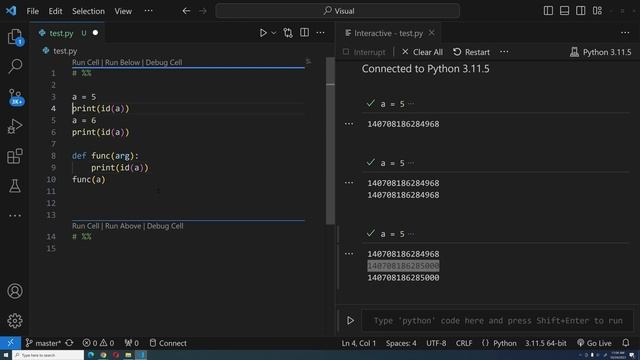Customize layout icon in title bar
The width and height of the screenshot is (640, 360).
click(598, 11)
